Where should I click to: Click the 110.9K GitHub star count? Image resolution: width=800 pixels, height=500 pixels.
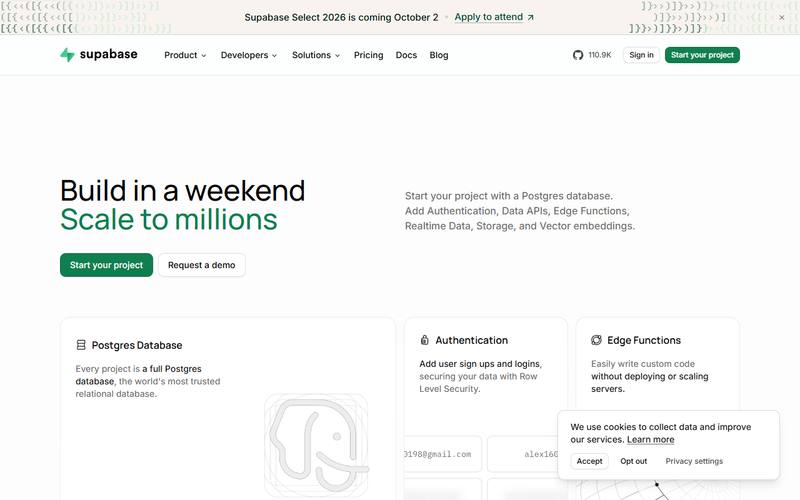[x=599, y=55]
